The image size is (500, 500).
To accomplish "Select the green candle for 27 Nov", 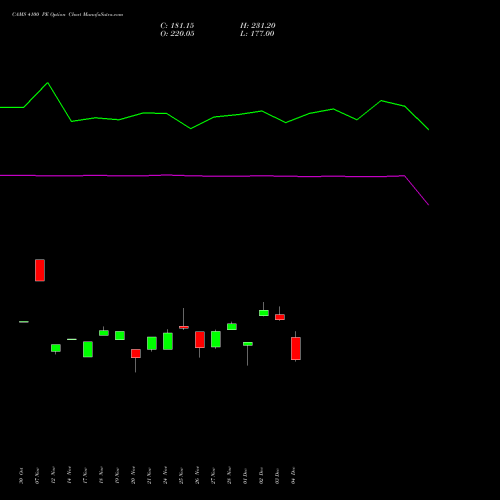I will [x=216, y=339].
